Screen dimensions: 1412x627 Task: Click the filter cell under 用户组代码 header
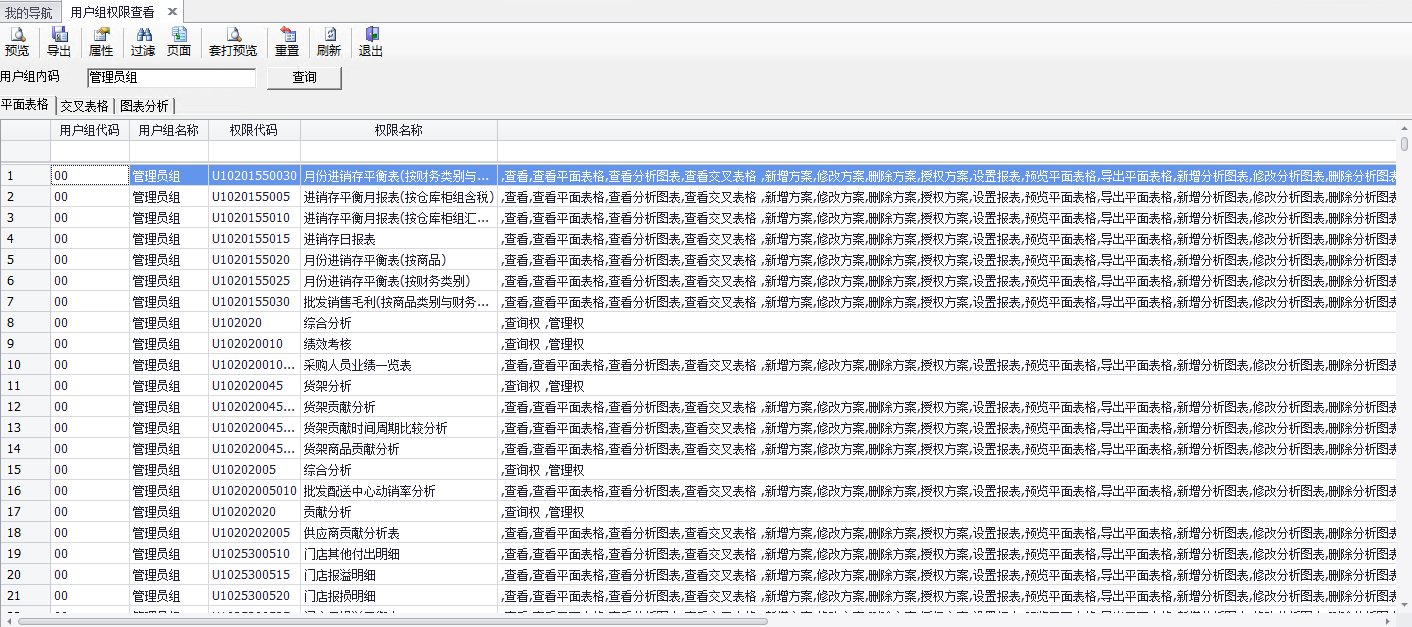point(89,151)
